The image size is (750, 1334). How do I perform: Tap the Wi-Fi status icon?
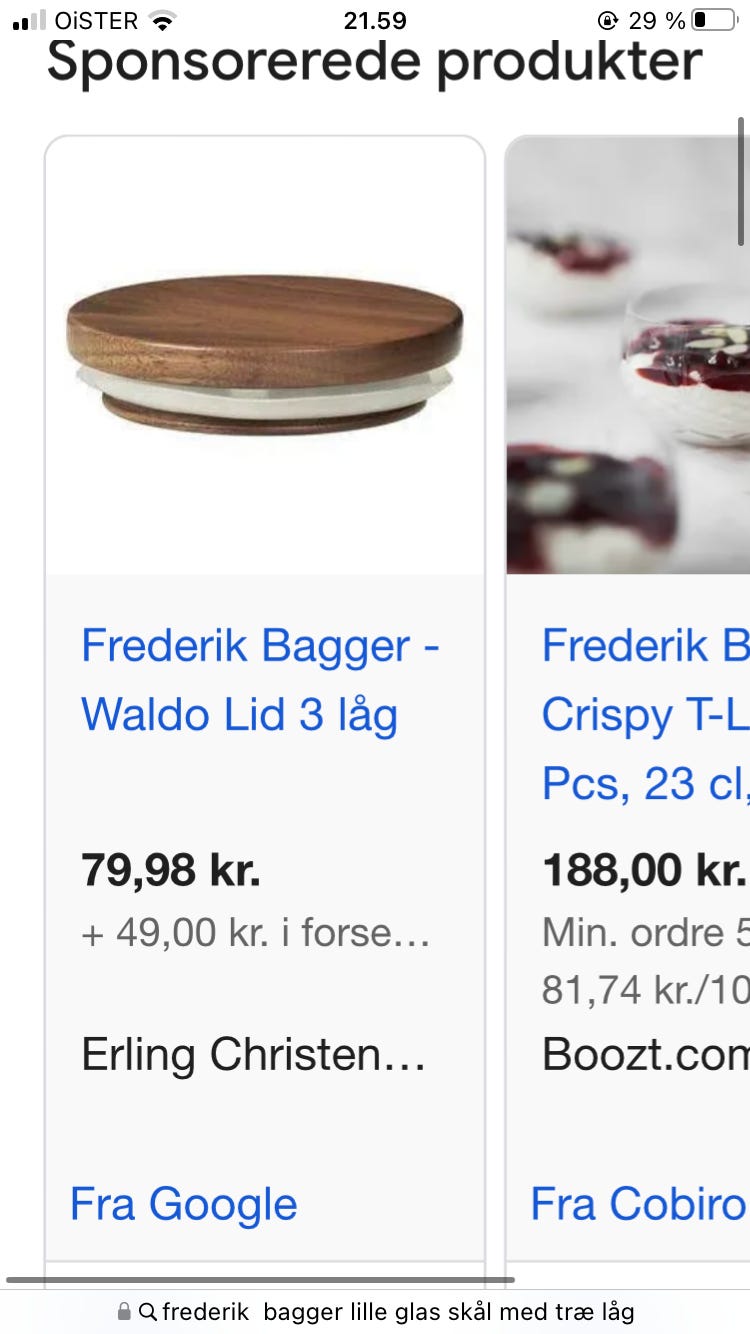161,20
